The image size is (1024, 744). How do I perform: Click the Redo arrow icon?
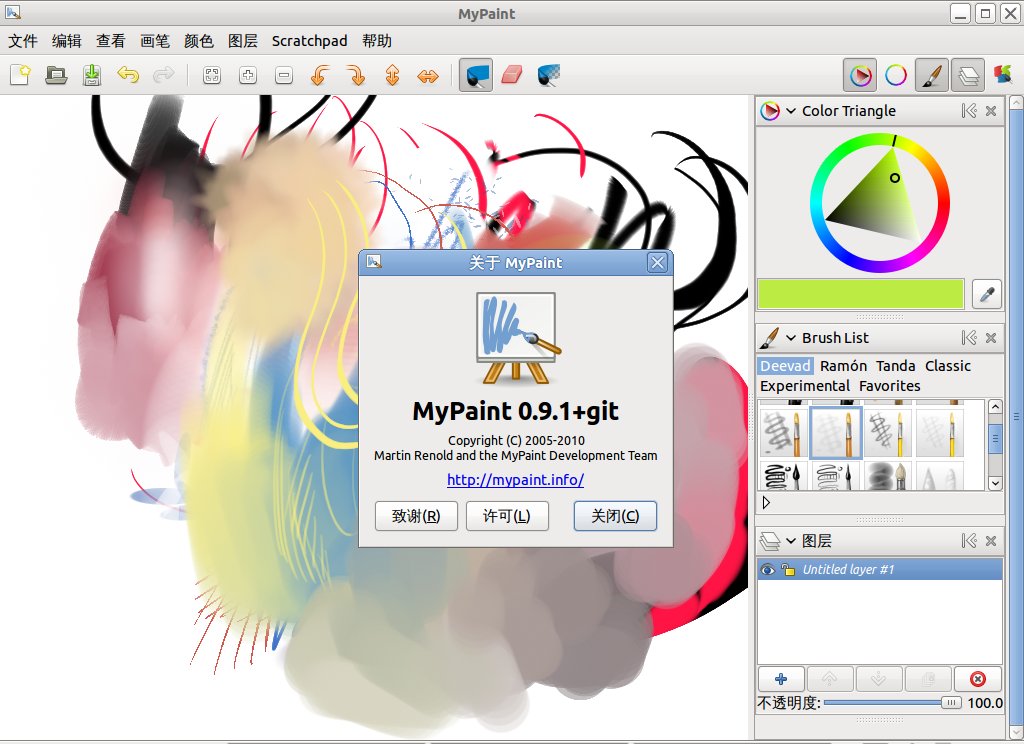click(163, 75)
